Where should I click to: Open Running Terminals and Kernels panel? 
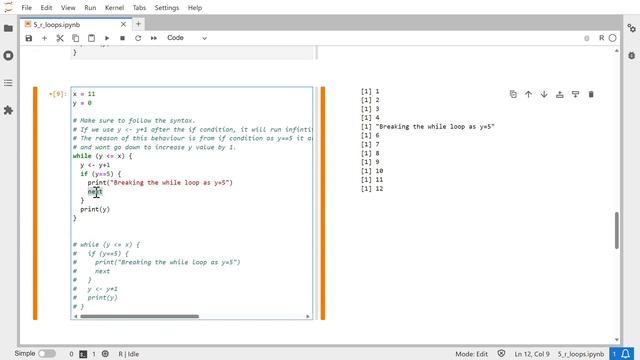8,56
